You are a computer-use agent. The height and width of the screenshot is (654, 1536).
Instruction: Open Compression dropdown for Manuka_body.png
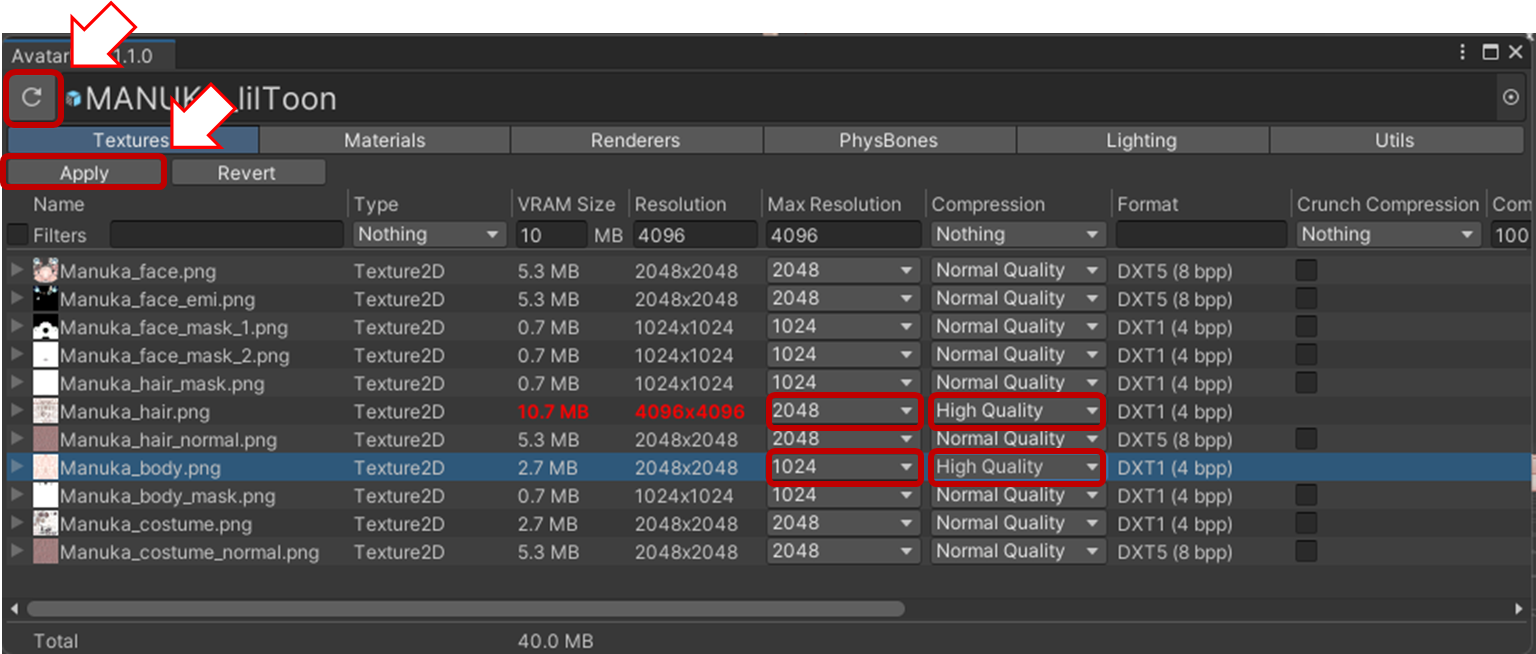click(1017, 467)
